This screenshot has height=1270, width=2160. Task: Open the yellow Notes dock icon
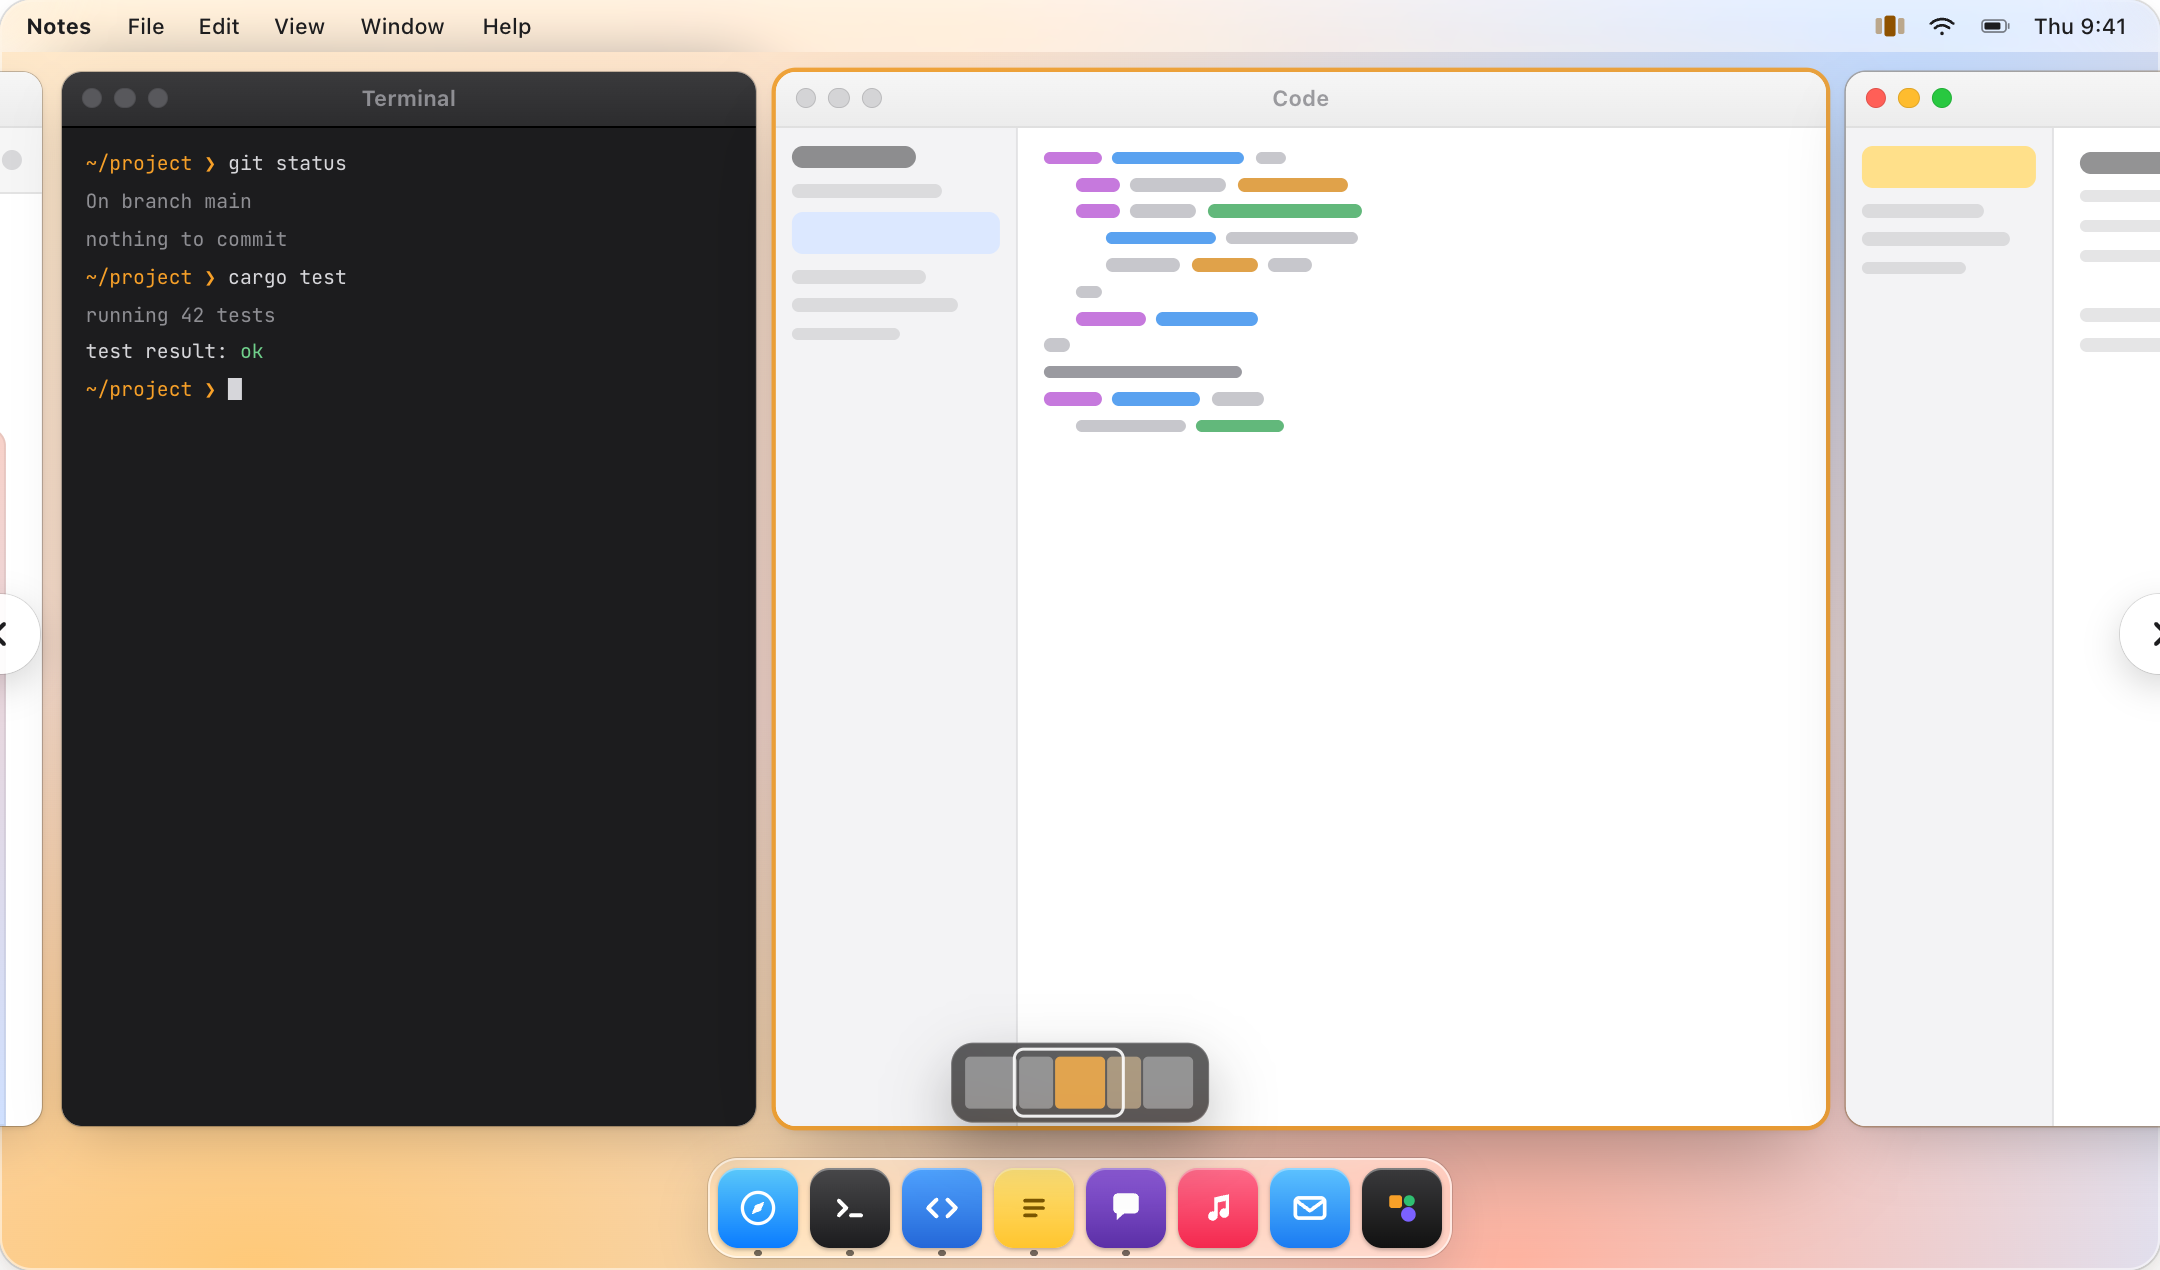click(1033, 1208)
